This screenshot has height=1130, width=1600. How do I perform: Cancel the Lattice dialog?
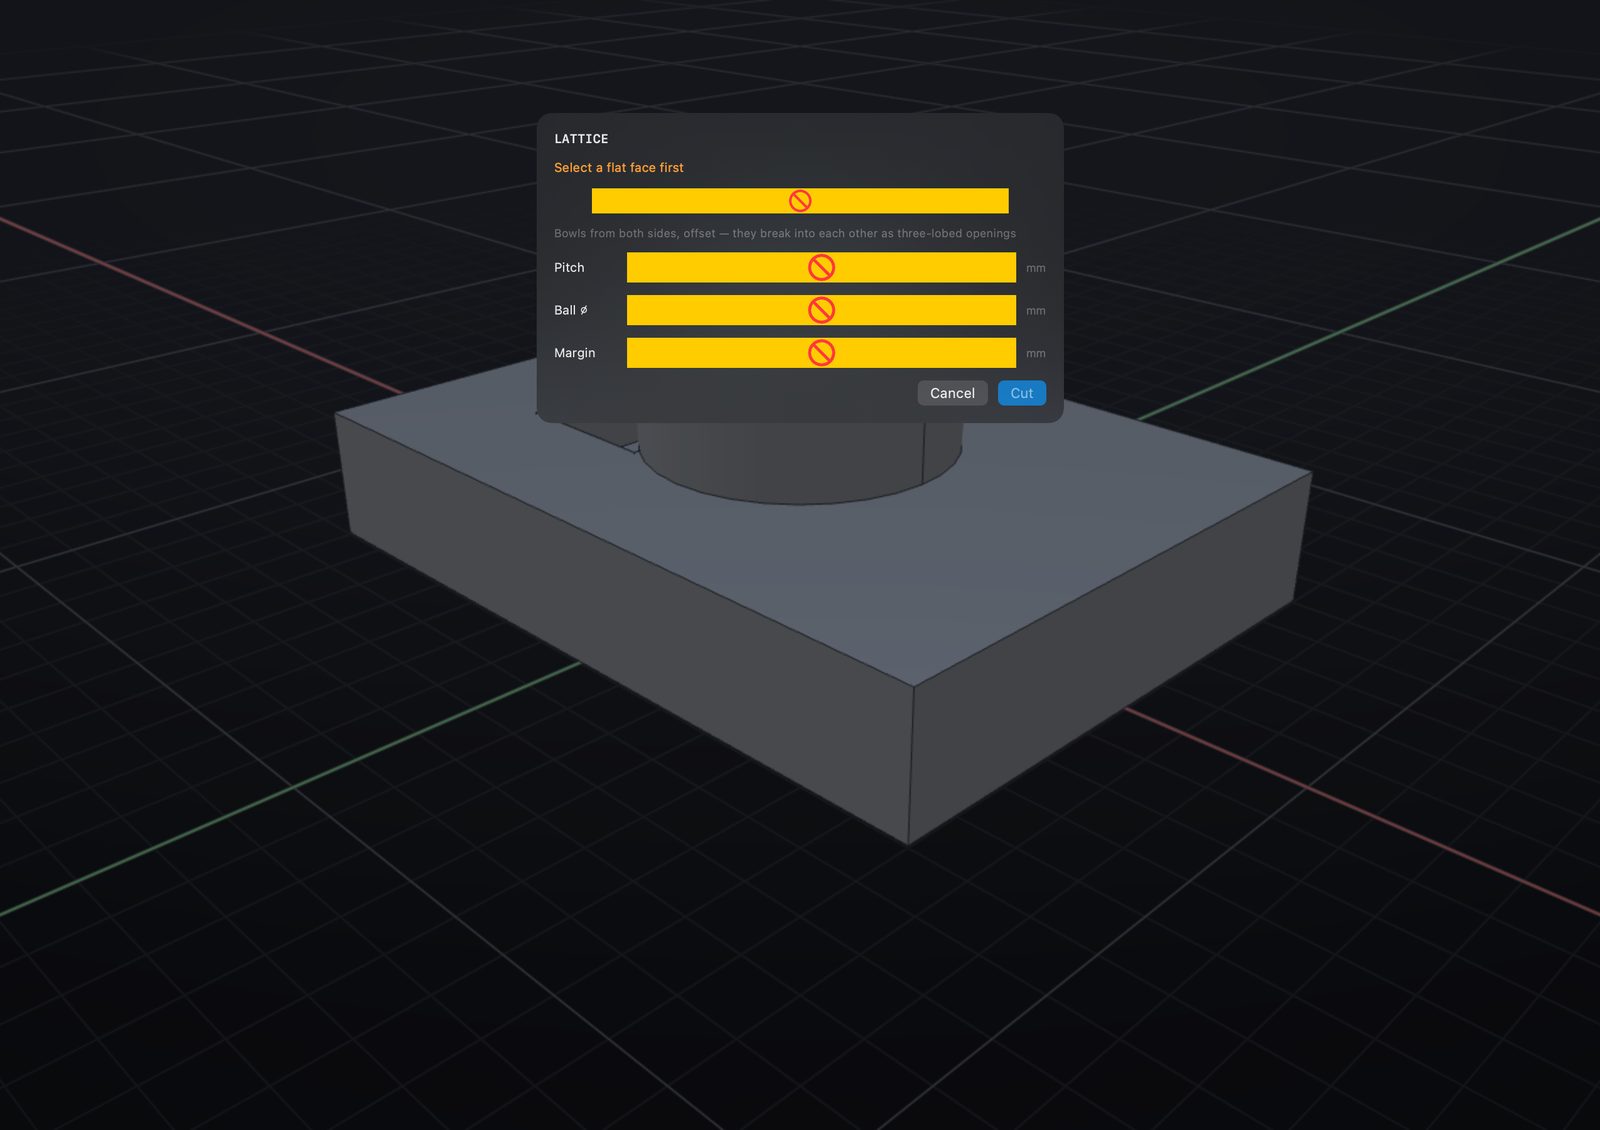pos(952,393)
